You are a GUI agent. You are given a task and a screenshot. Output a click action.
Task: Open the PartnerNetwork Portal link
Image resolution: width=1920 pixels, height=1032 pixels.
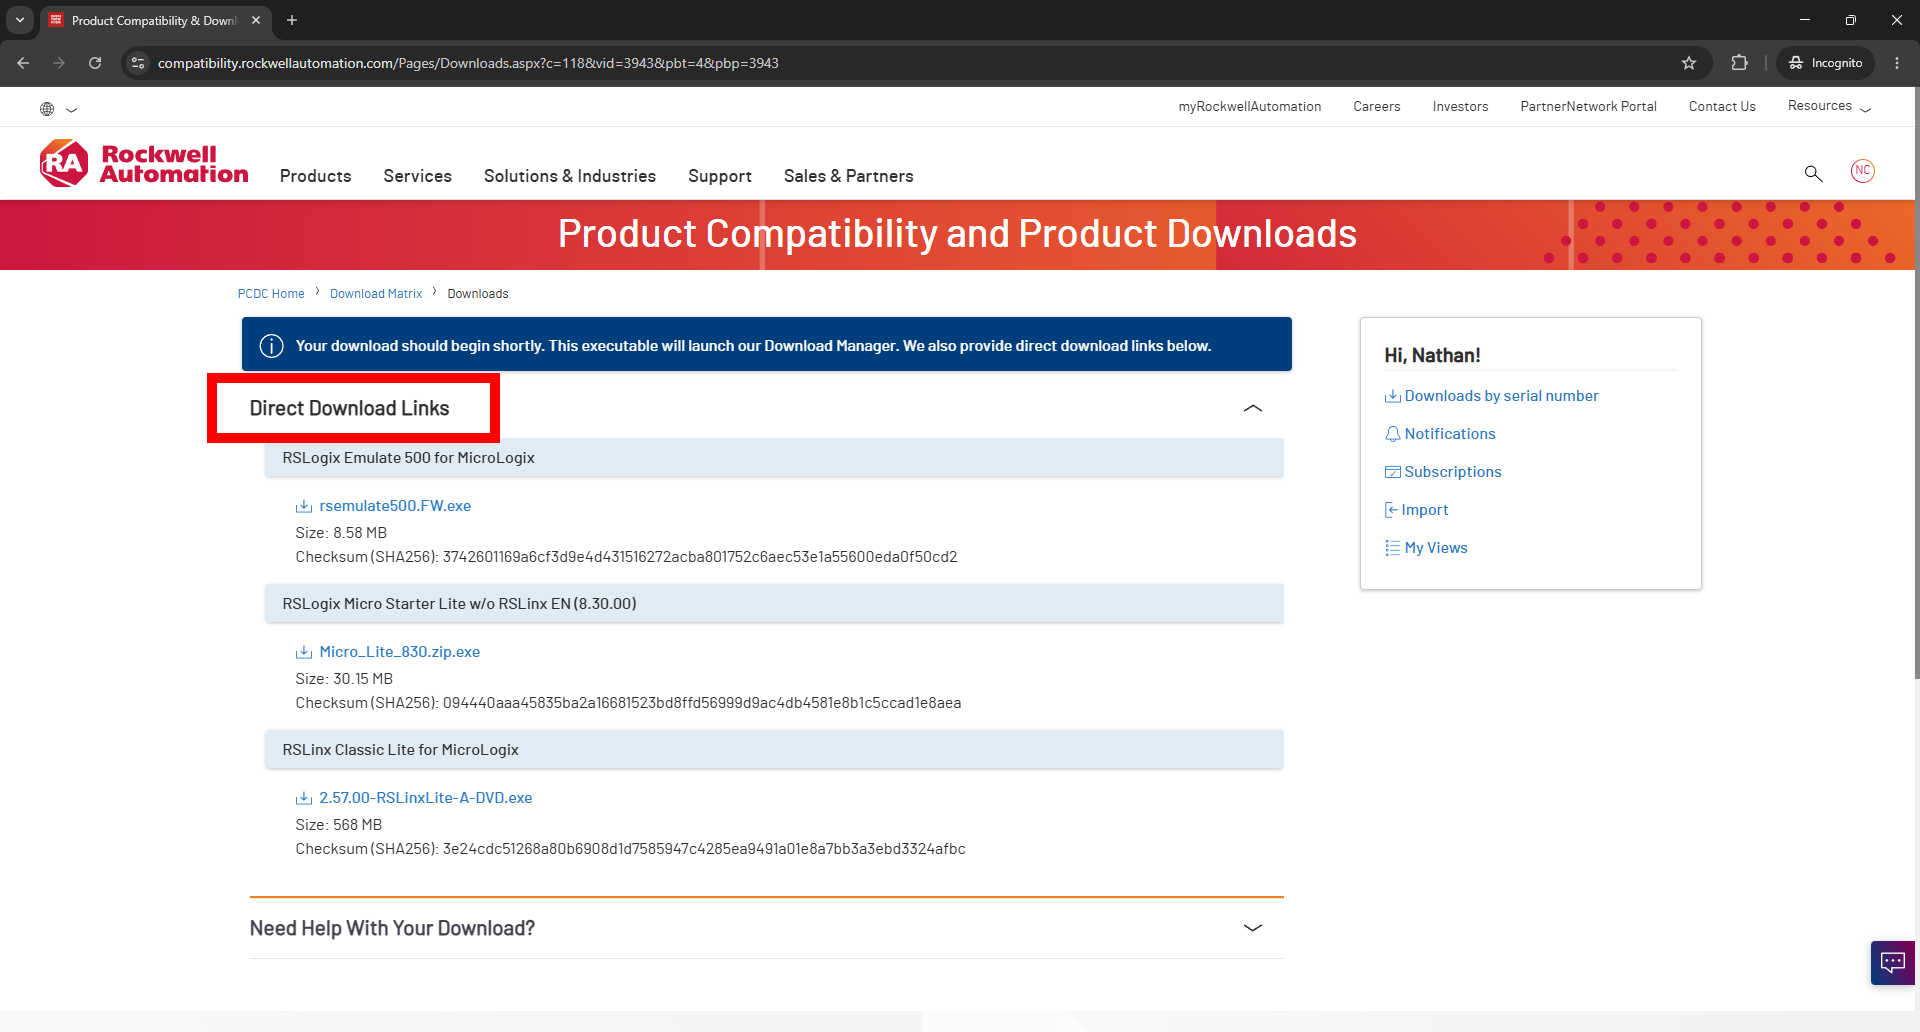(x=1588, y=106)
